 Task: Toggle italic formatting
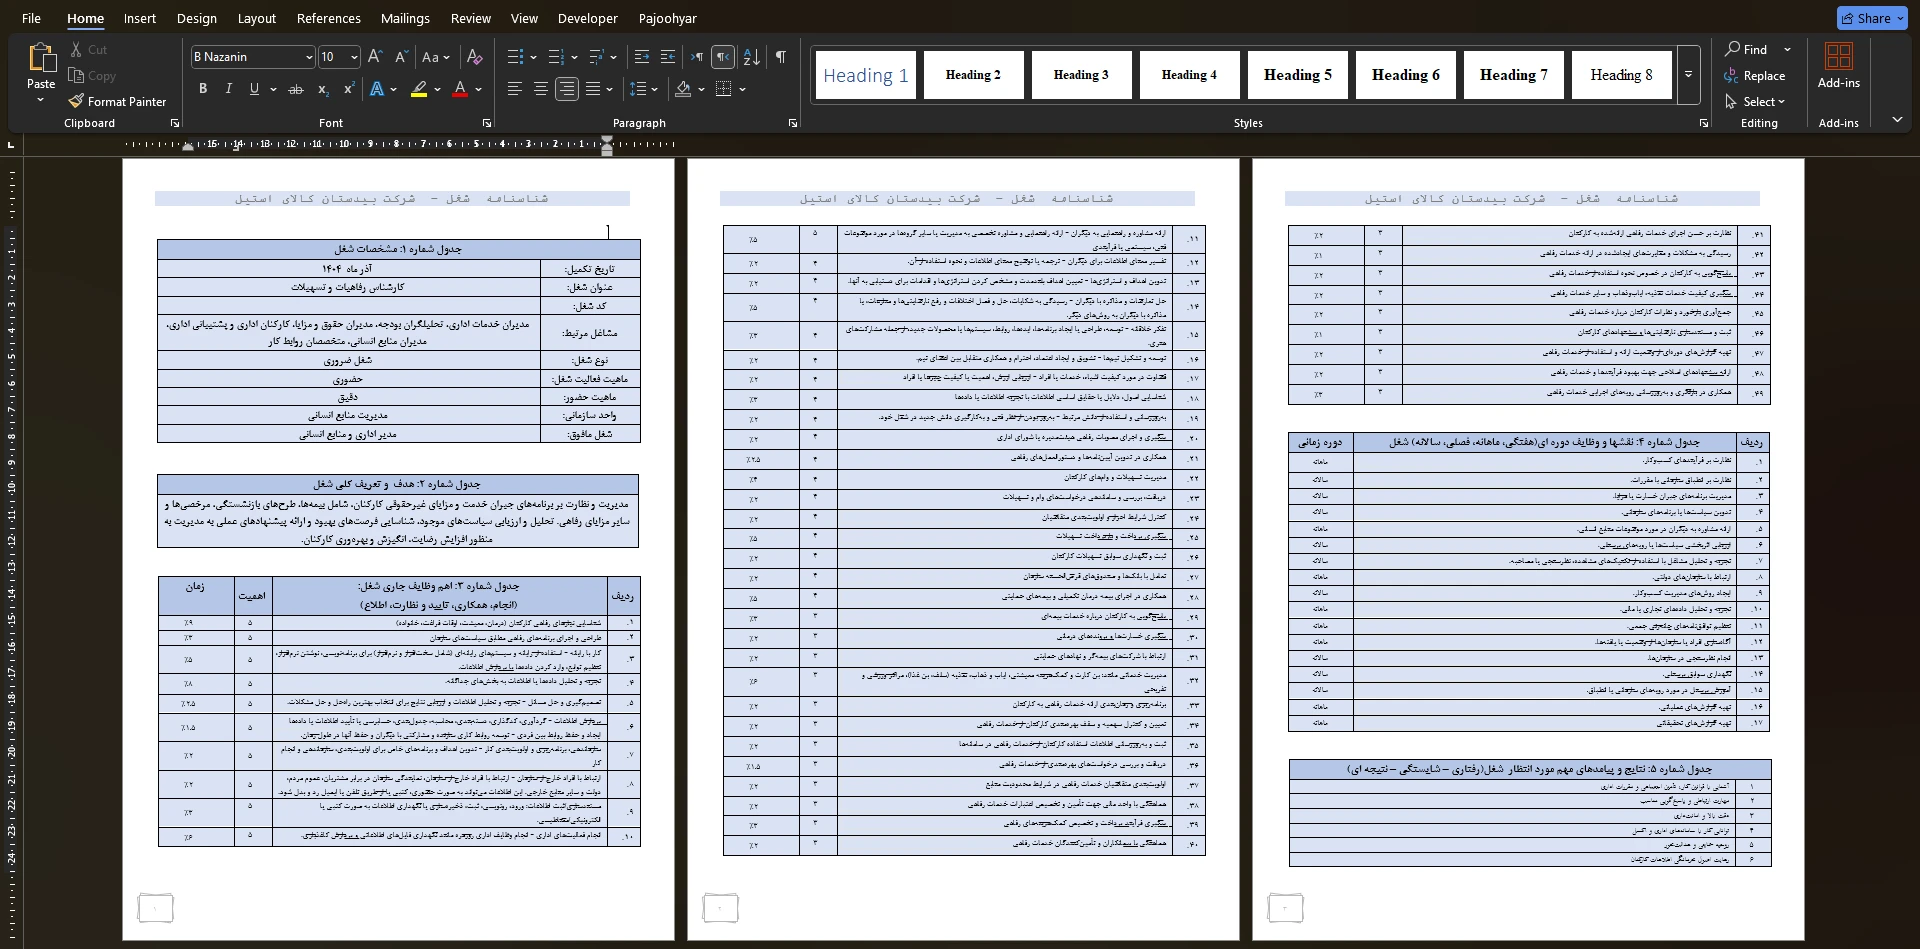tap(228, 89)
